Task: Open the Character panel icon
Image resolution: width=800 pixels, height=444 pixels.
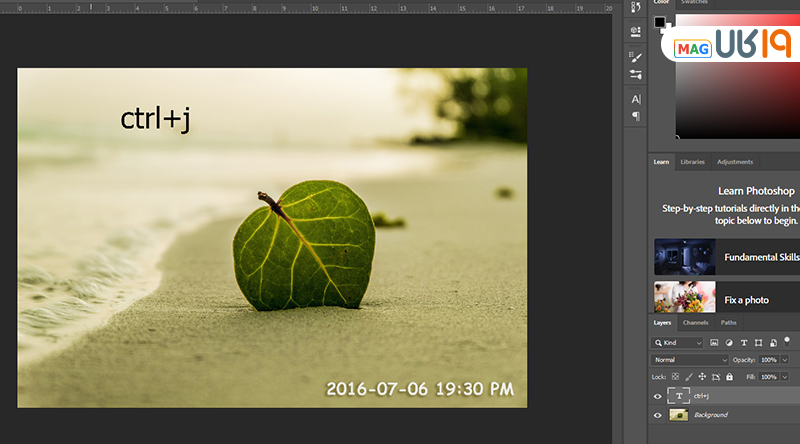Action: pyautogui.click(x=636, y=99)
